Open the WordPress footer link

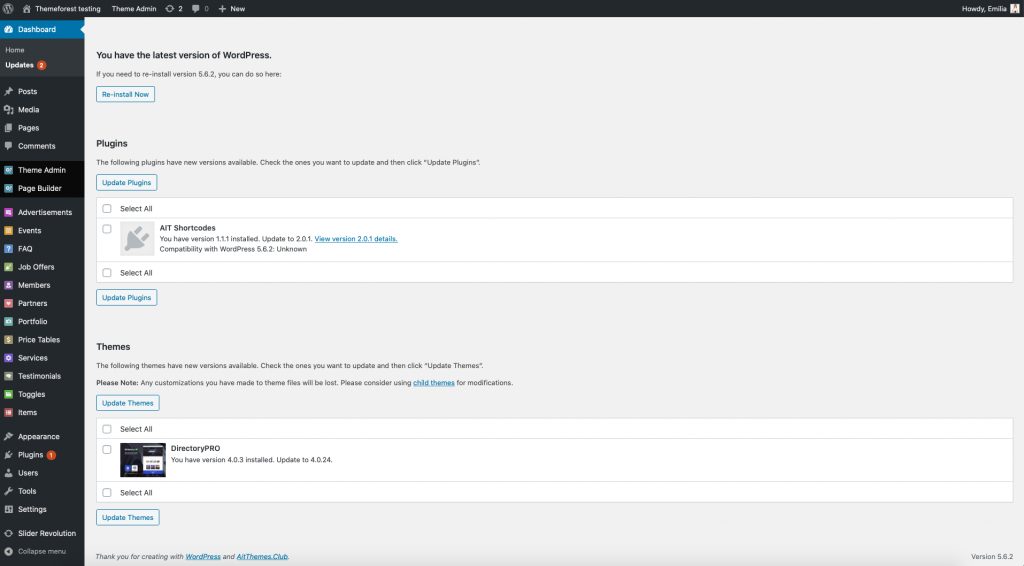(x=203, y=556)
